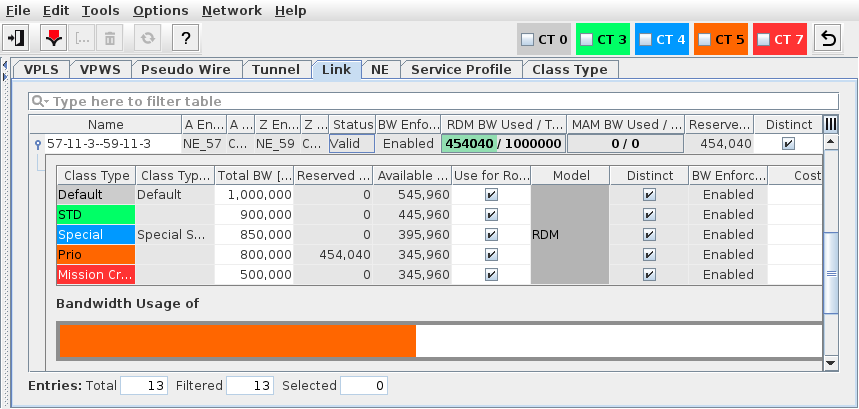This screenshot has height=409, width=859.
Task: Uncheck Use for Routing on the STD row
Action: [x=491, y=215]
